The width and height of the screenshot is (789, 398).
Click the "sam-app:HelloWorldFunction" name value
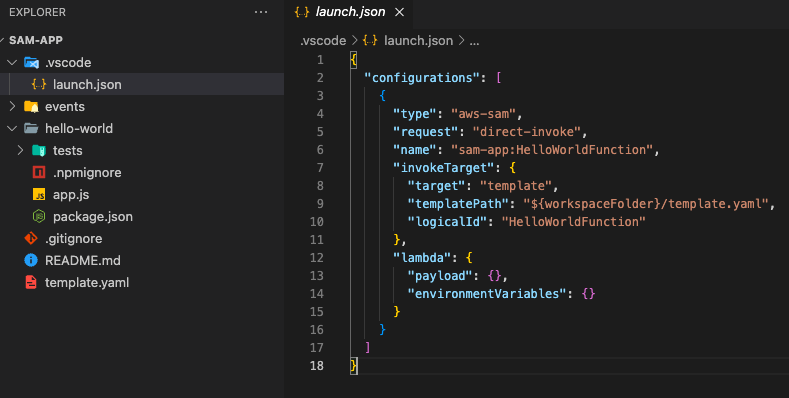[x=552, y=150]
